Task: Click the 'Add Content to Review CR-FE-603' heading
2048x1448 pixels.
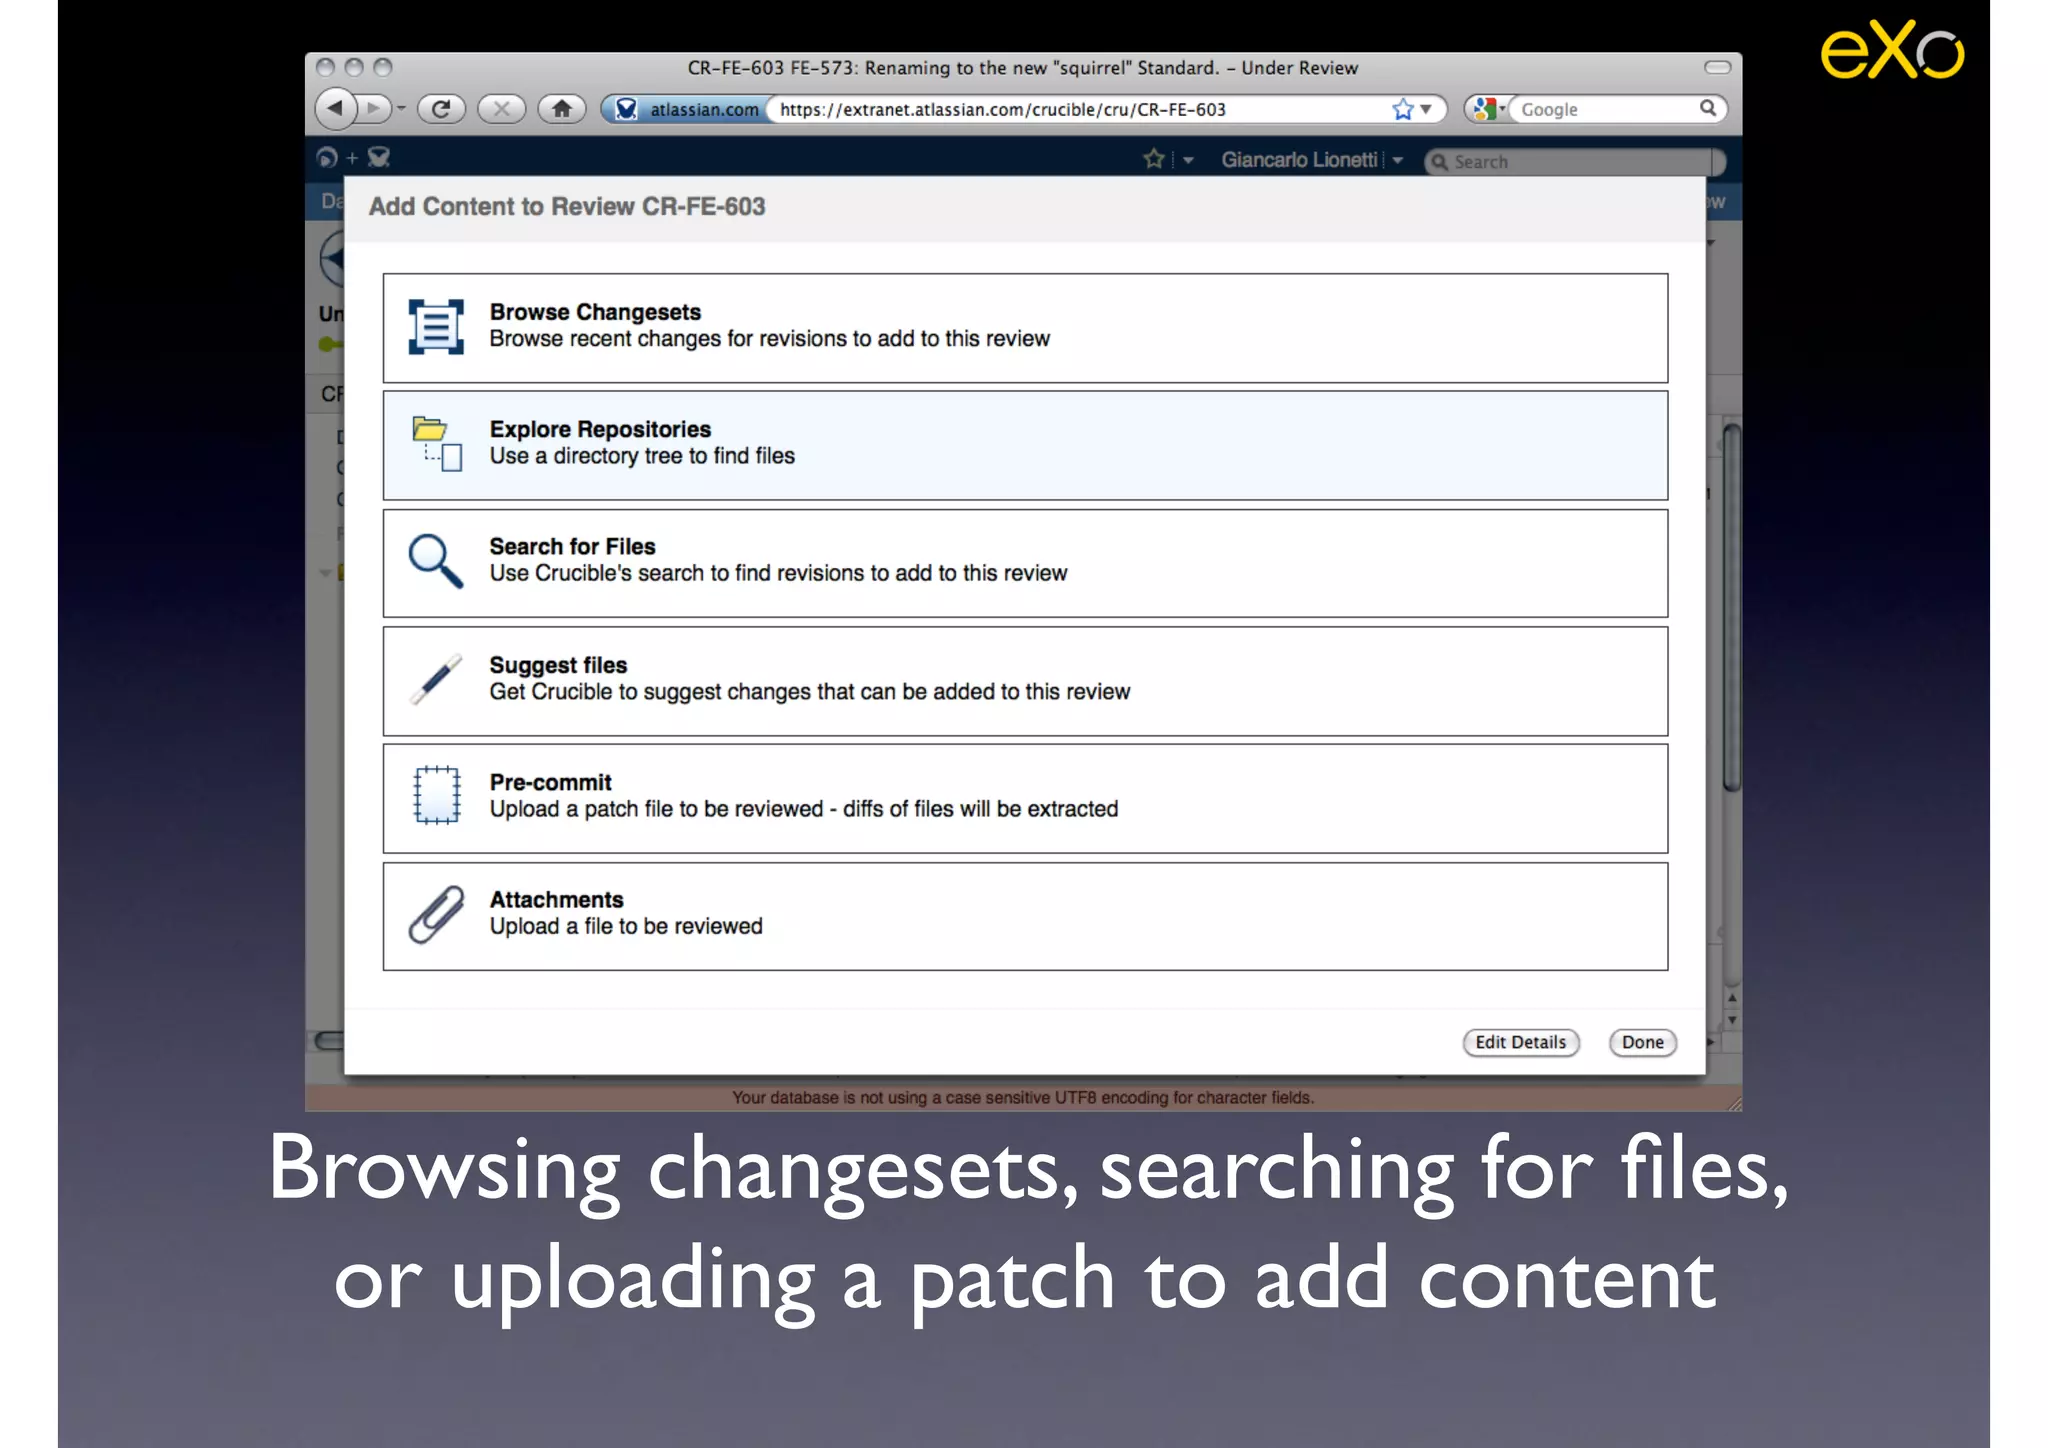Action: pyautogui.click(x=567, y=206)
